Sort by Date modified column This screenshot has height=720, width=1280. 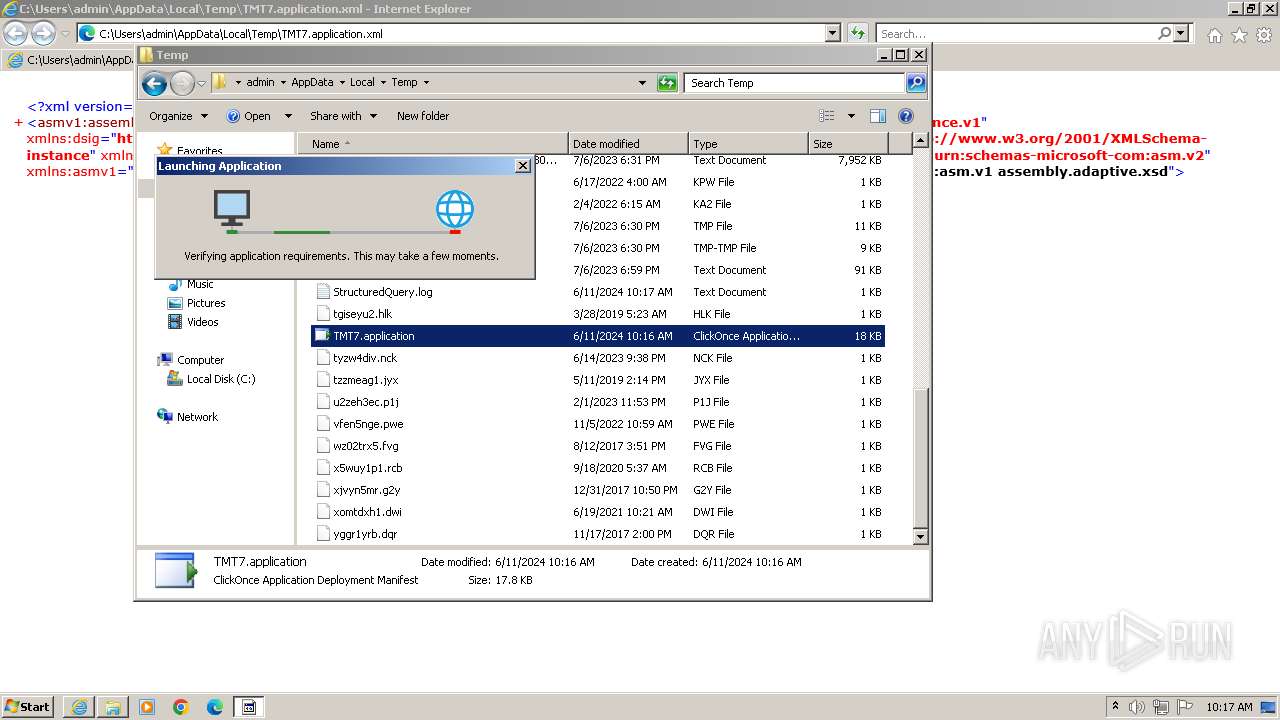click(628, 144)
